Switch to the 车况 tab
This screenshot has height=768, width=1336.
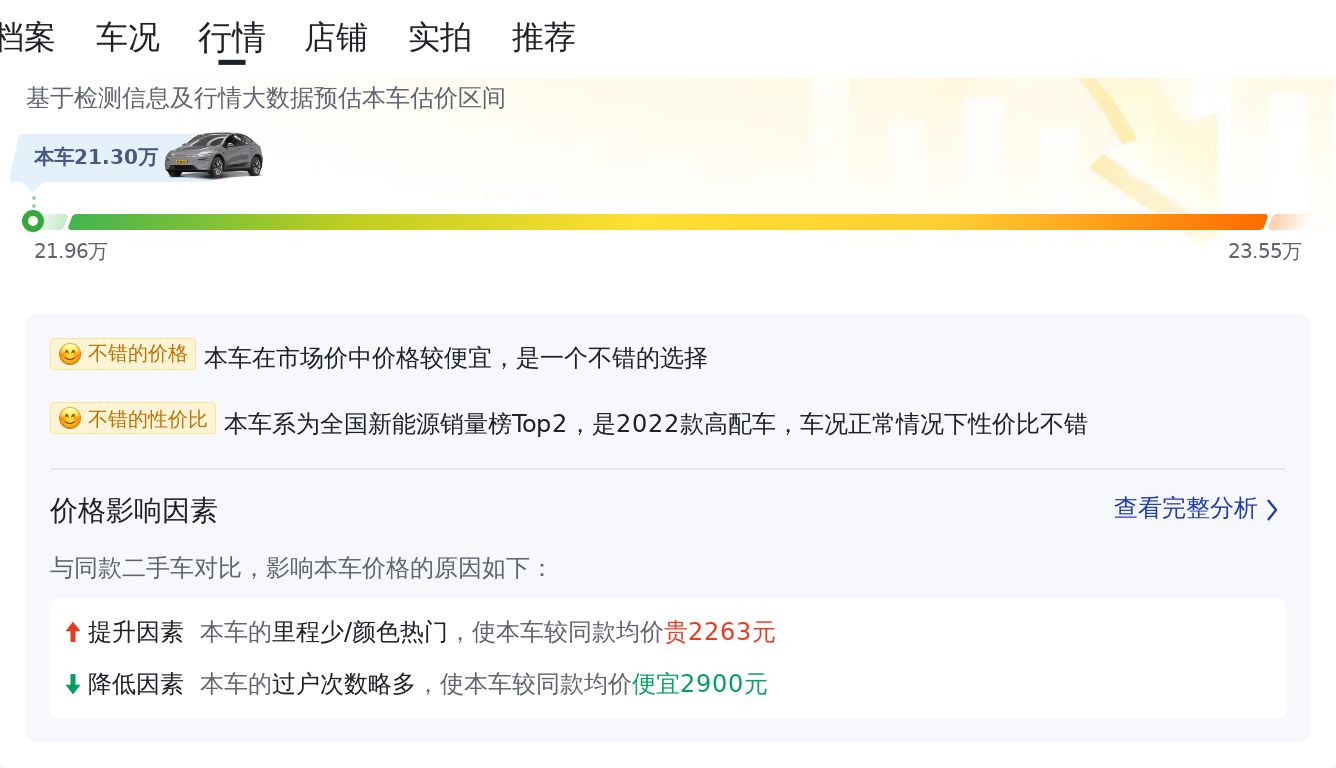tap(128, 38)
